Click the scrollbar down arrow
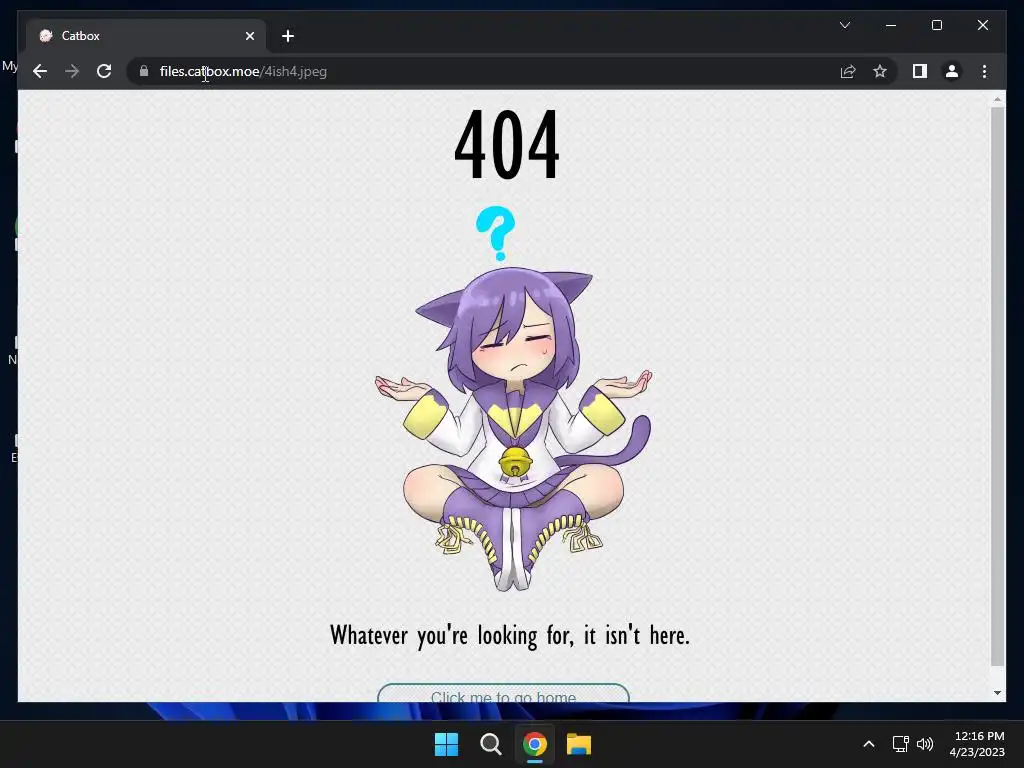Screen dimensions: 1024x768 997,693
